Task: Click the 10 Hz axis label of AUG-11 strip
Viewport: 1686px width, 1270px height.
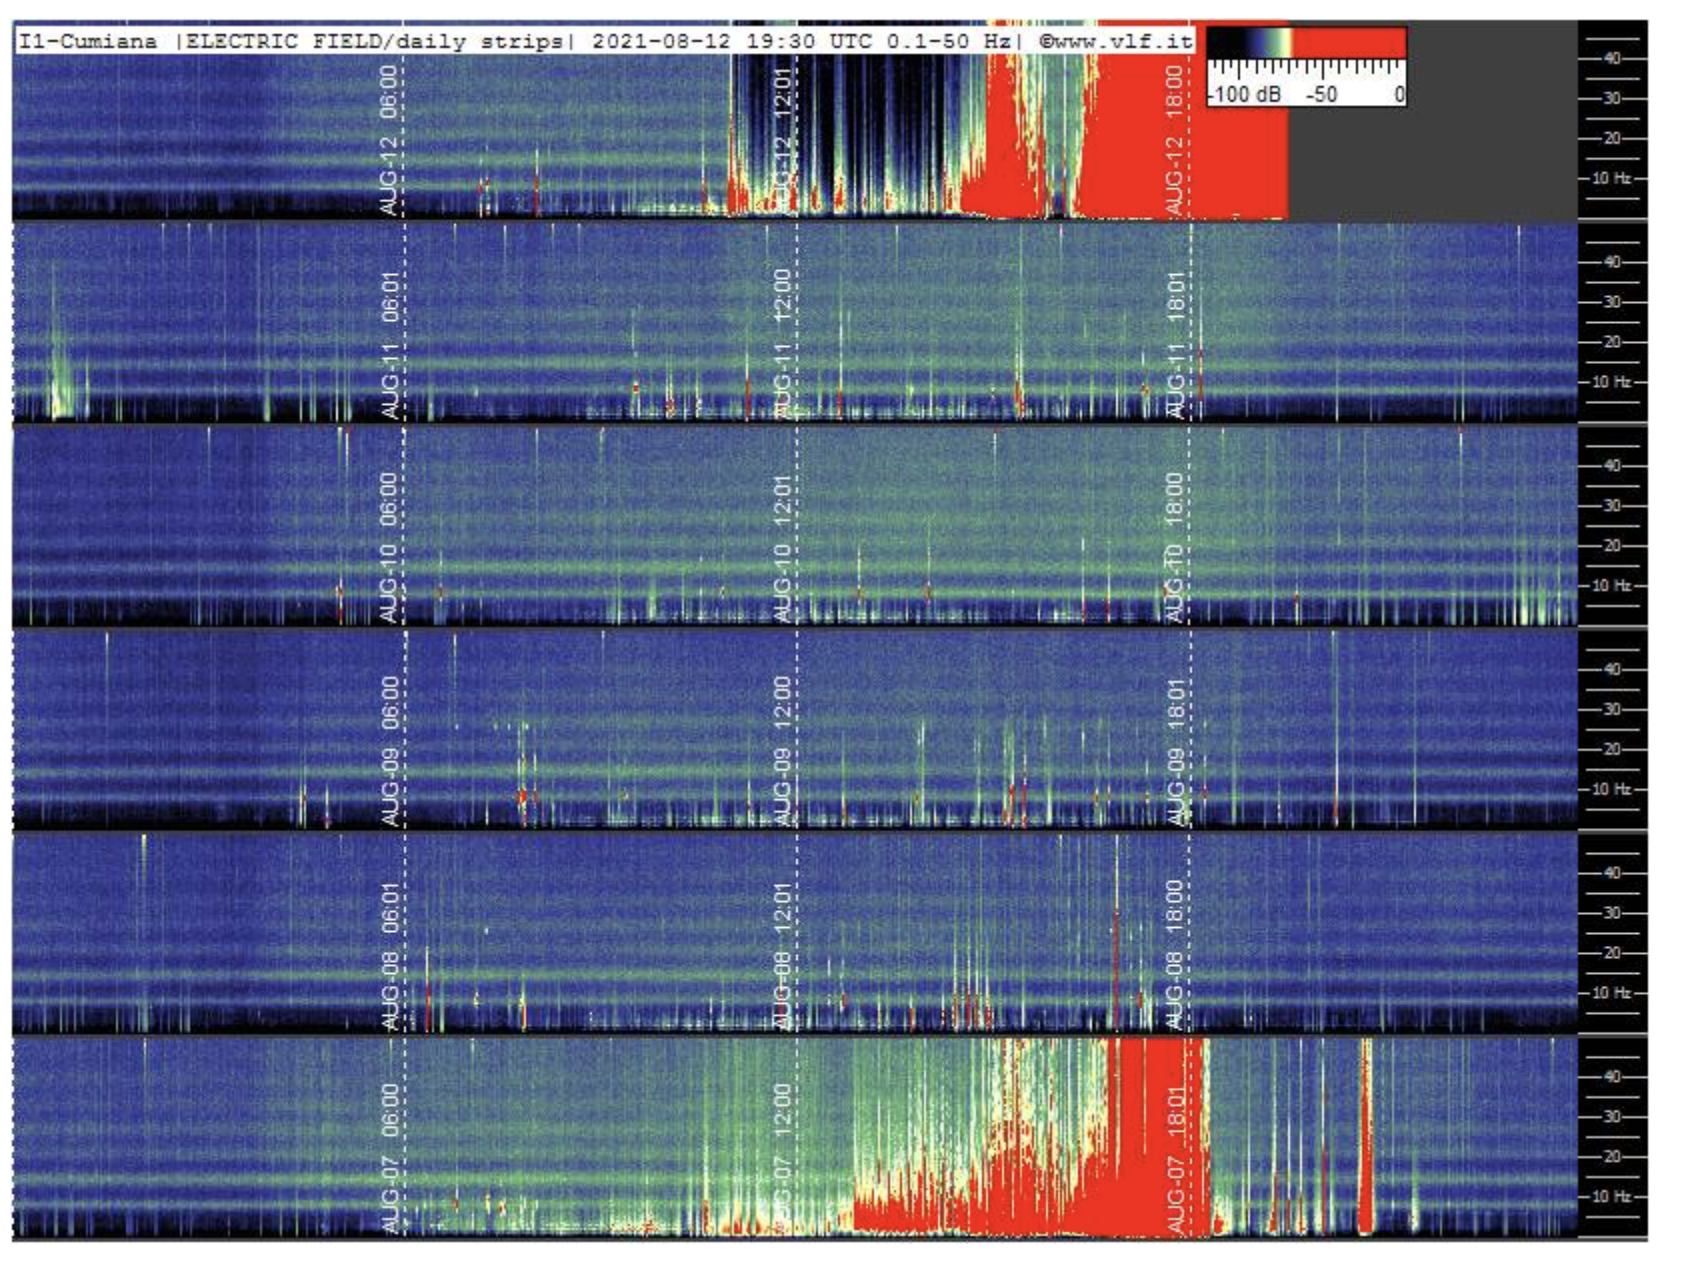Action: click(1611, 382)
